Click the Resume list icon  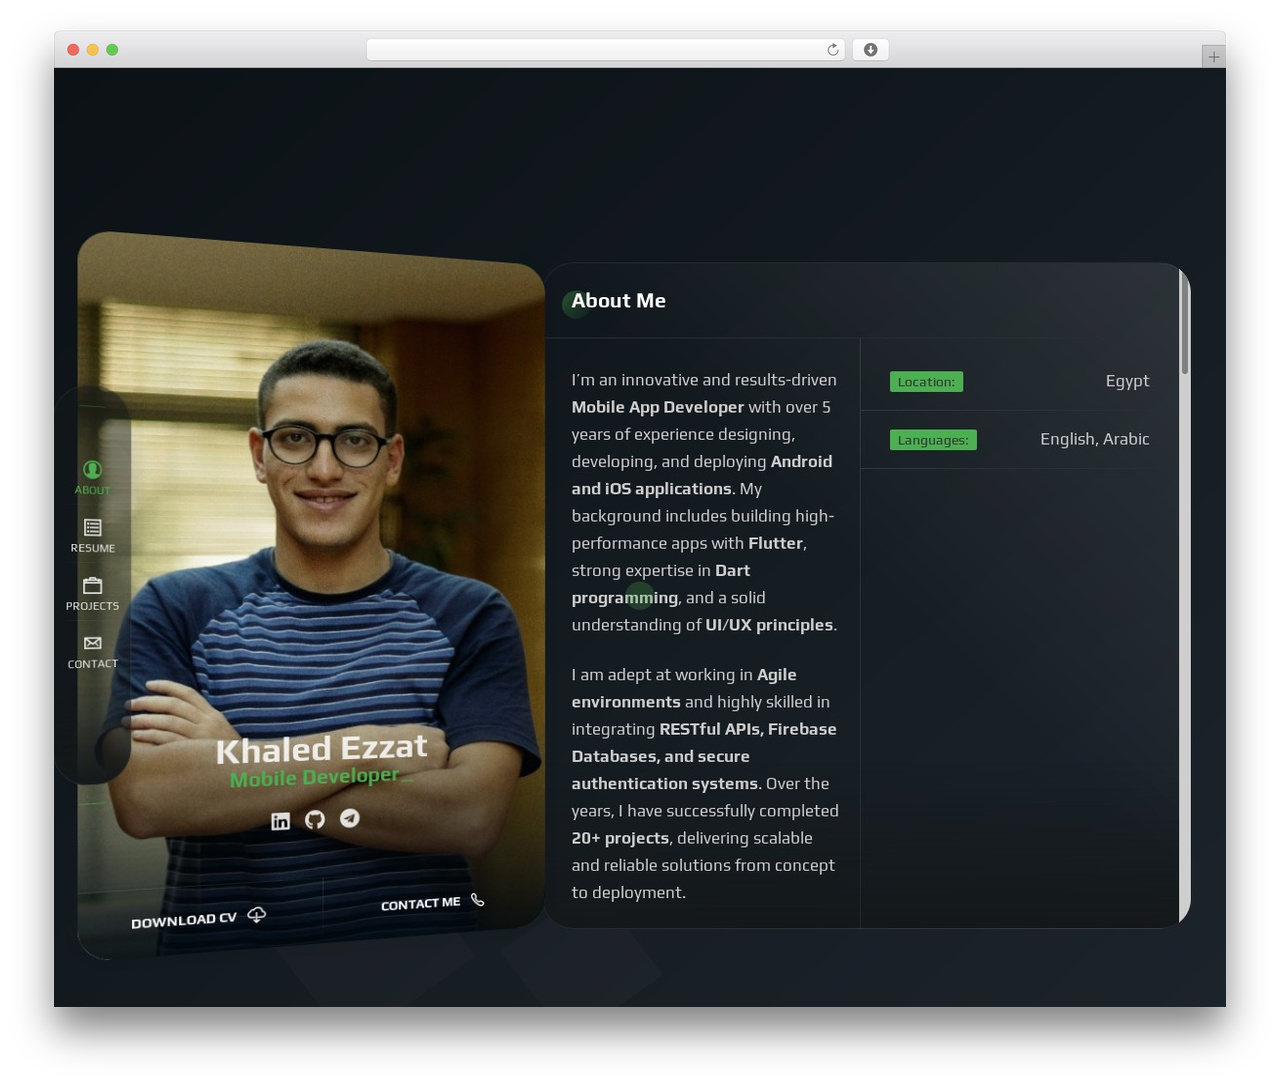coord(93,527)
